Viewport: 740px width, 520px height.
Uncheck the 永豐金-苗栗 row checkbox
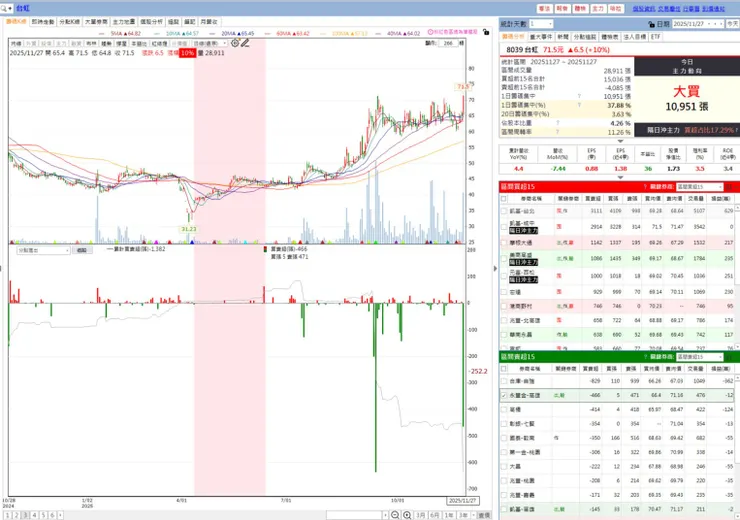[x=504, y=395]
